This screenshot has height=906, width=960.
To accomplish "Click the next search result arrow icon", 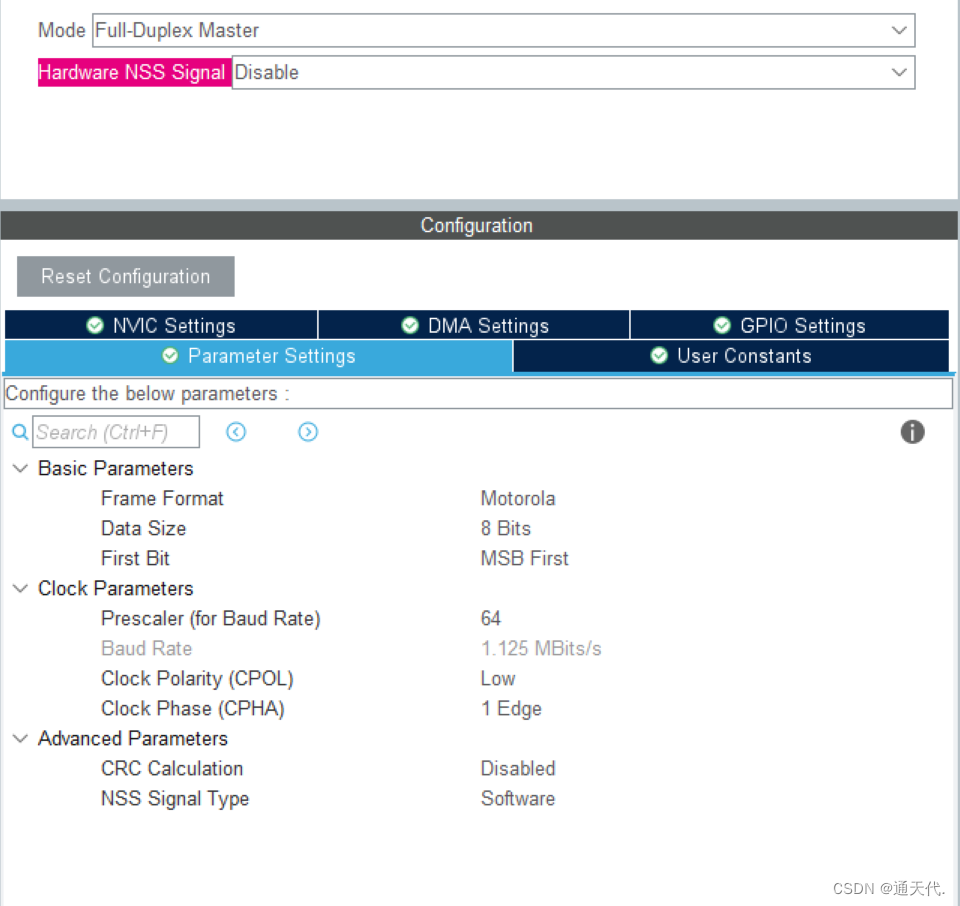I will tap(308, 432).
